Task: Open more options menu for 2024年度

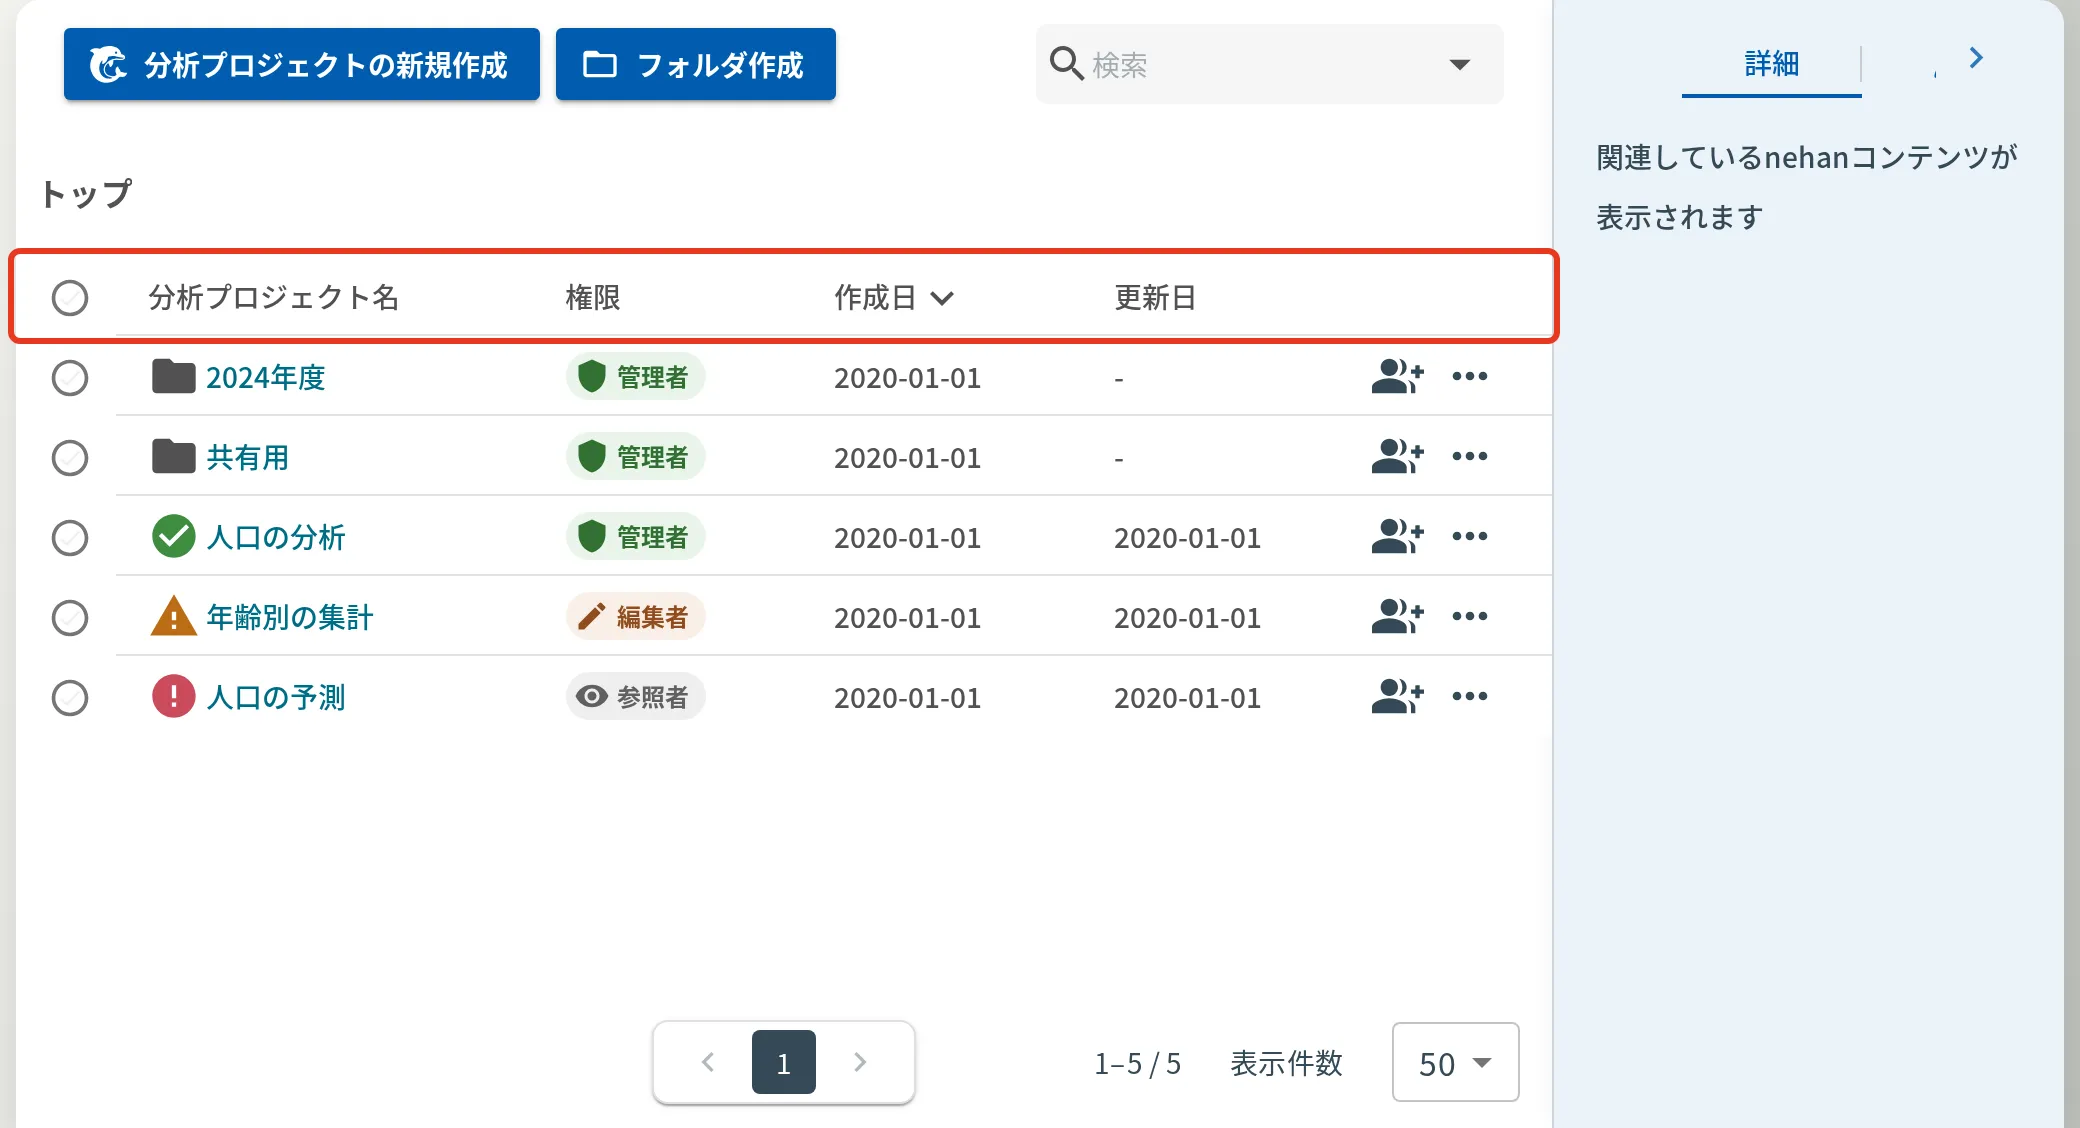Action: (1469, 376)
